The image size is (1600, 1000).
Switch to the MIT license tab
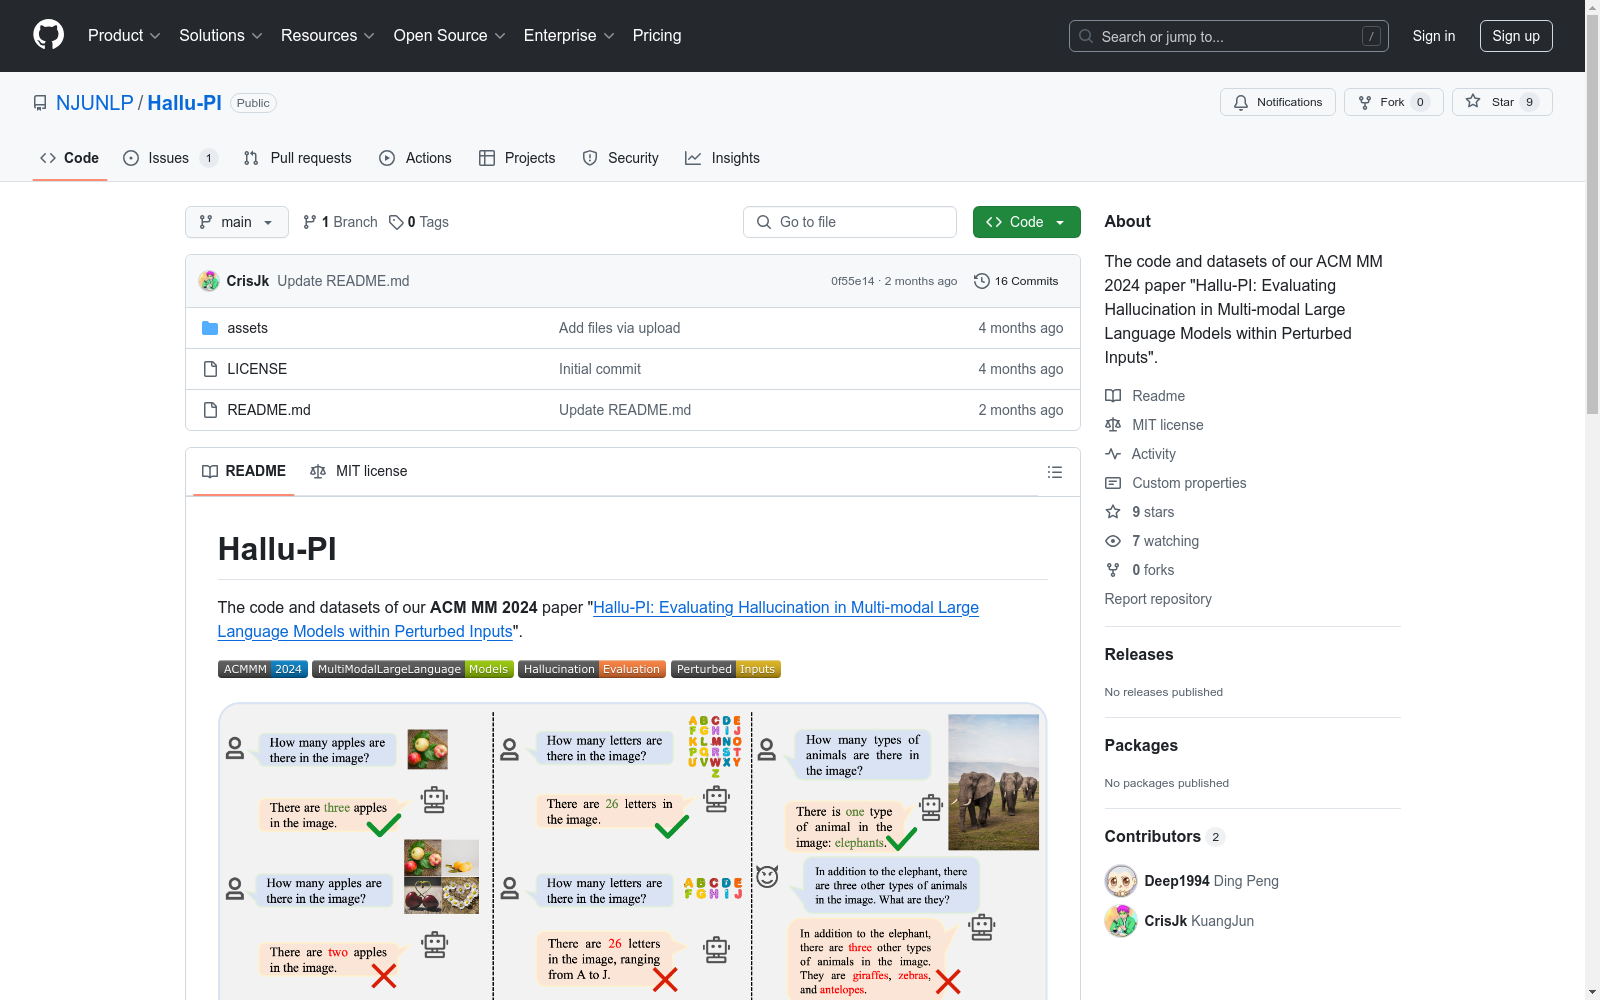point(359,471)
